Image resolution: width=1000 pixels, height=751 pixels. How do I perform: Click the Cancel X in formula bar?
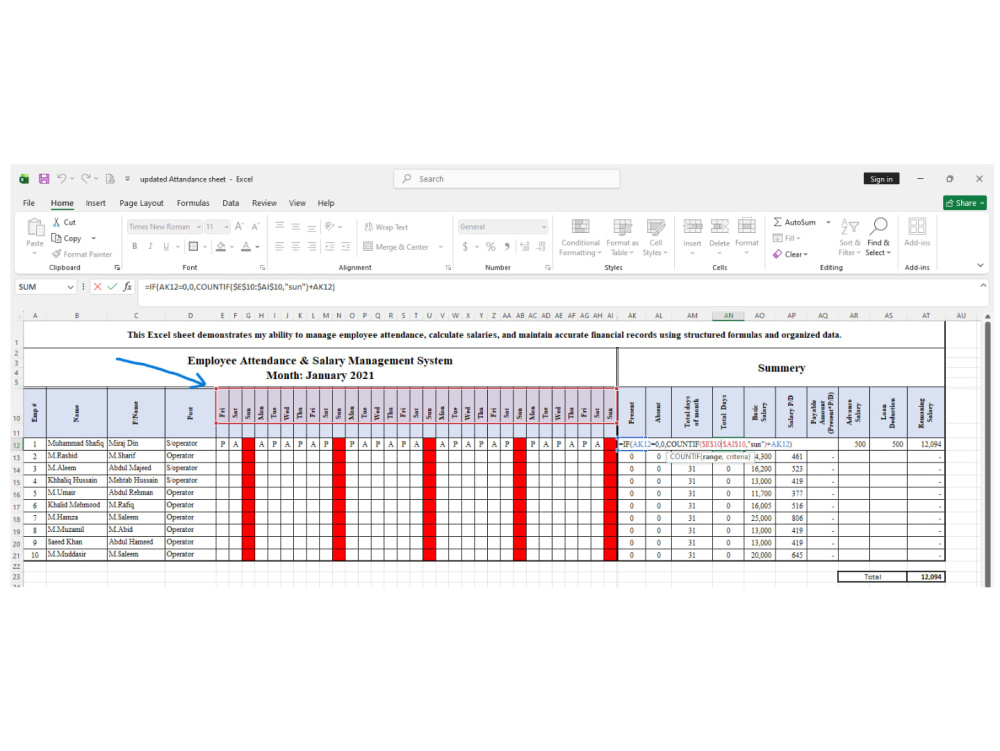(x=98, y=287)
